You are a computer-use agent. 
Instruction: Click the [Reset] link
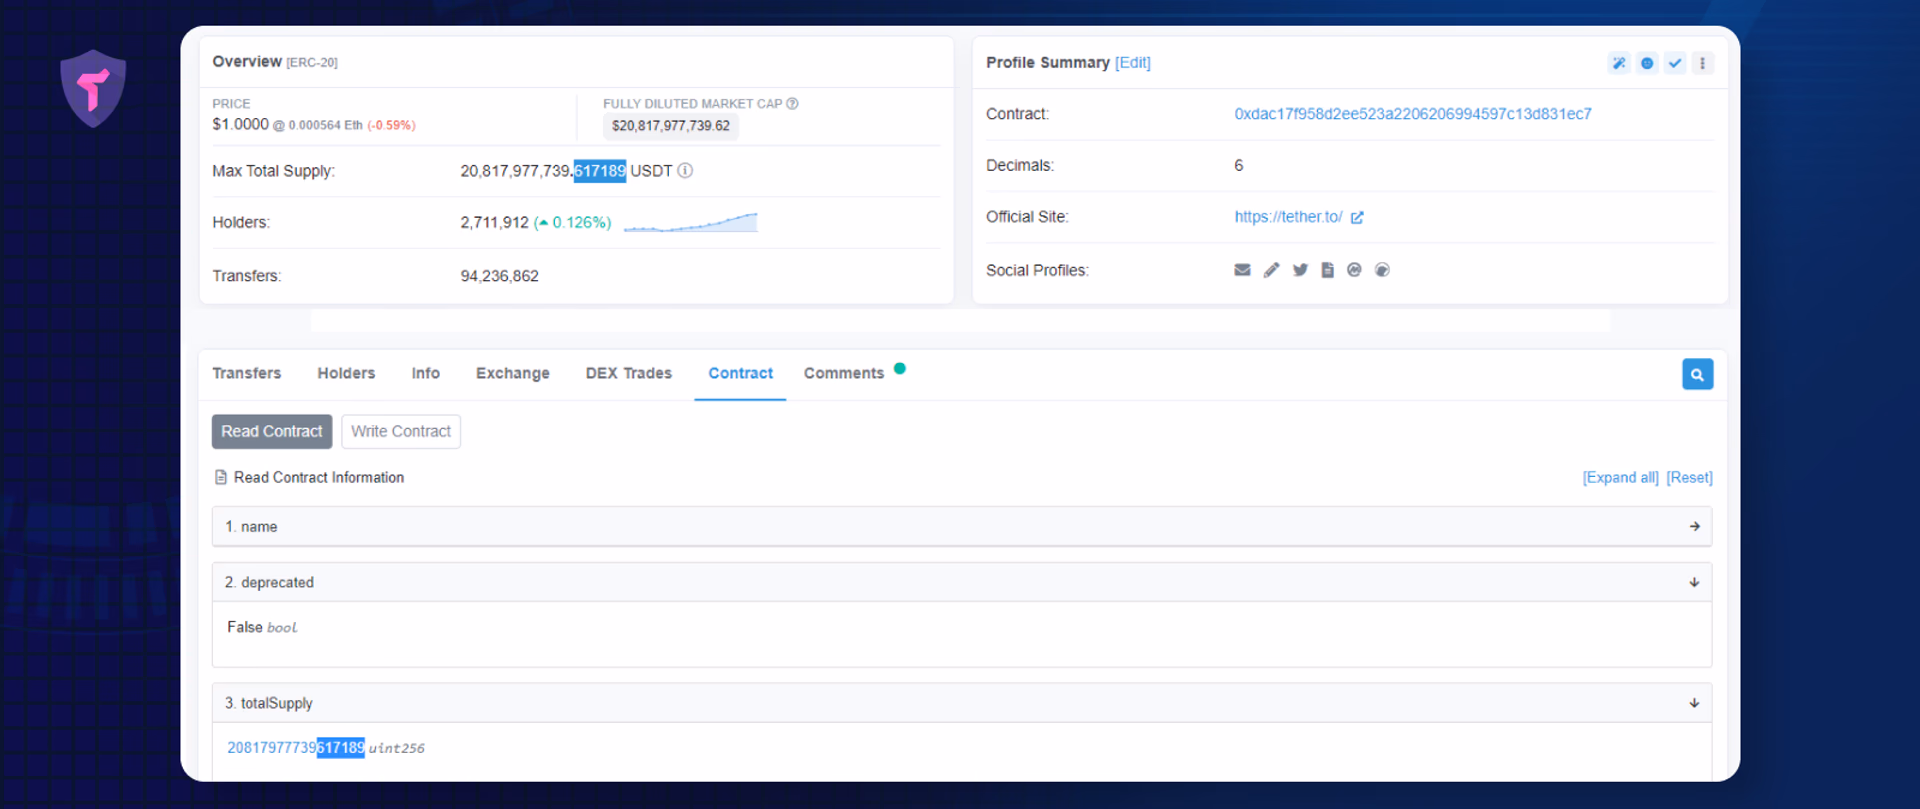(1689, 478)
